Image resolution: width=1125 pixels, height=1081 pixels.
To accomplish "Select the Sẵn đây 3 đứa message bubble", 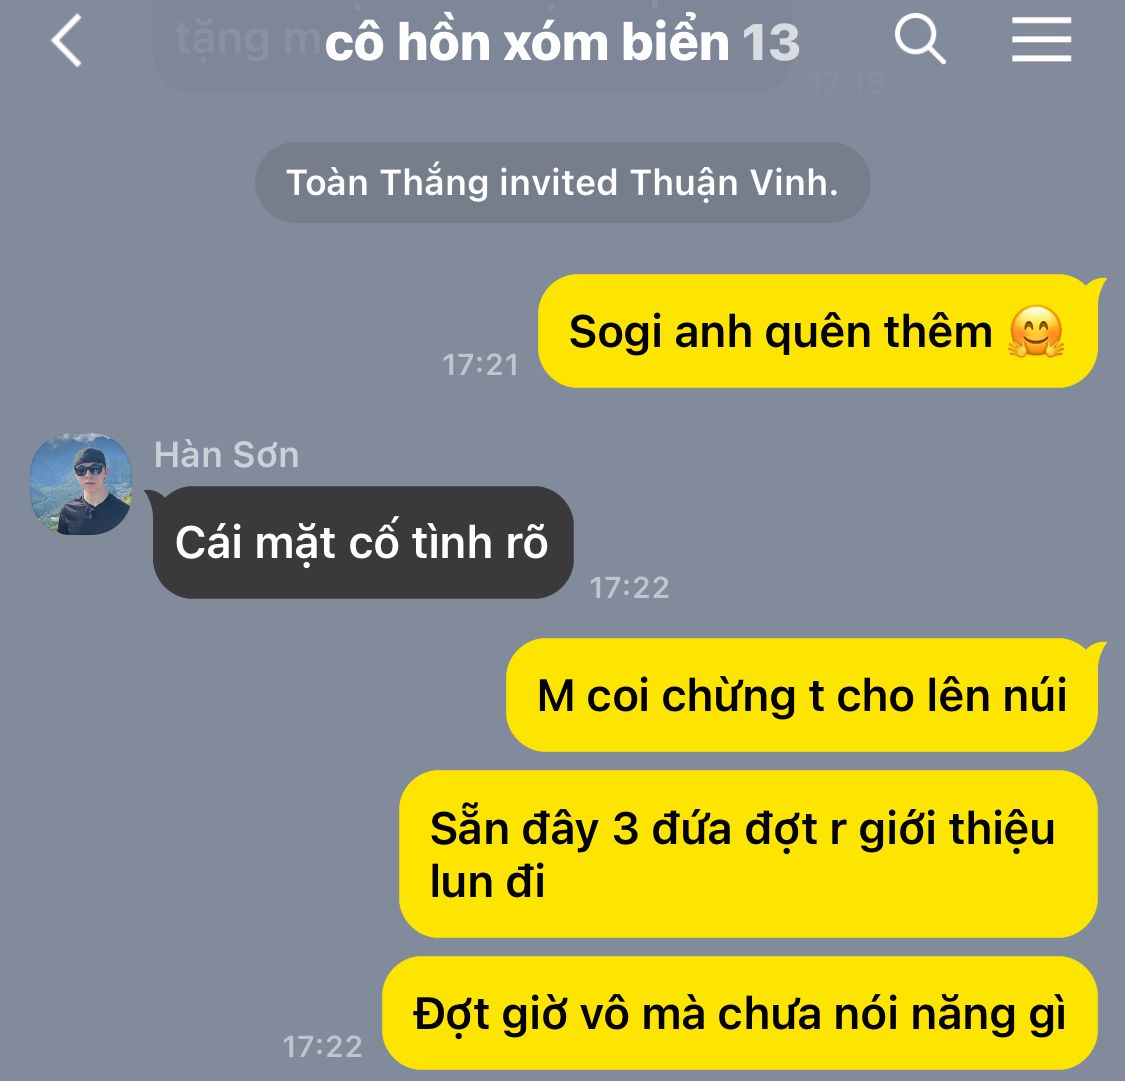I will pos(748,854).
